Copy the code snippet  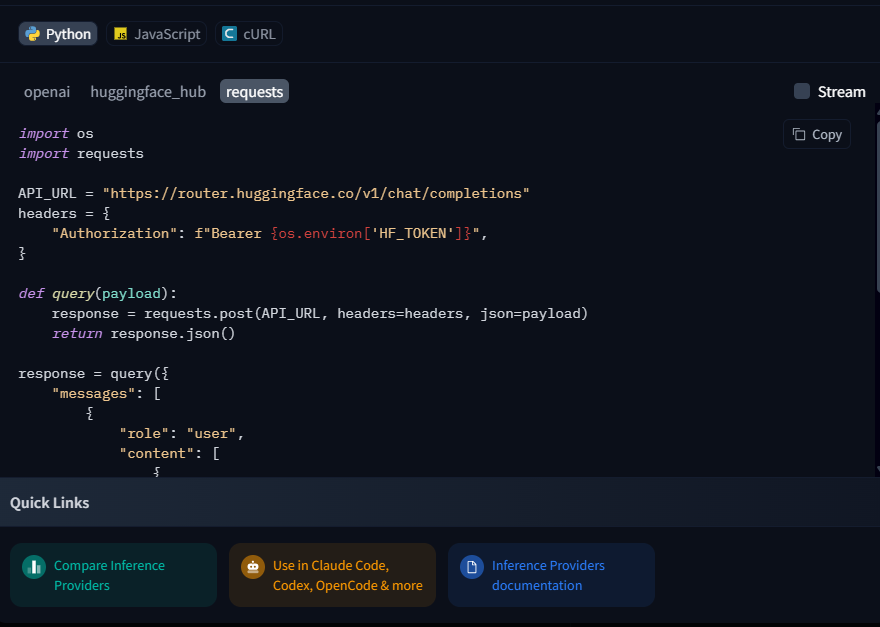point(817,134)
